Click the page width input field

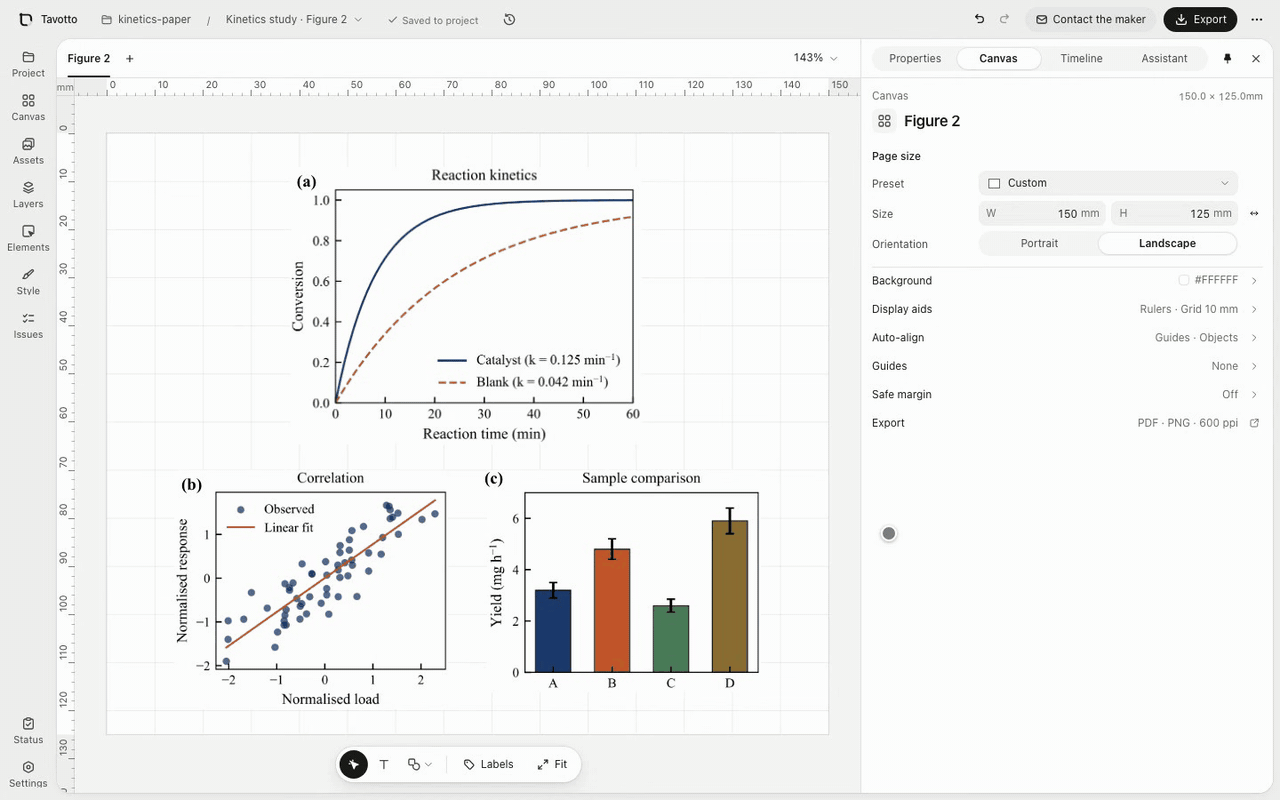[x=1042, y=213]
